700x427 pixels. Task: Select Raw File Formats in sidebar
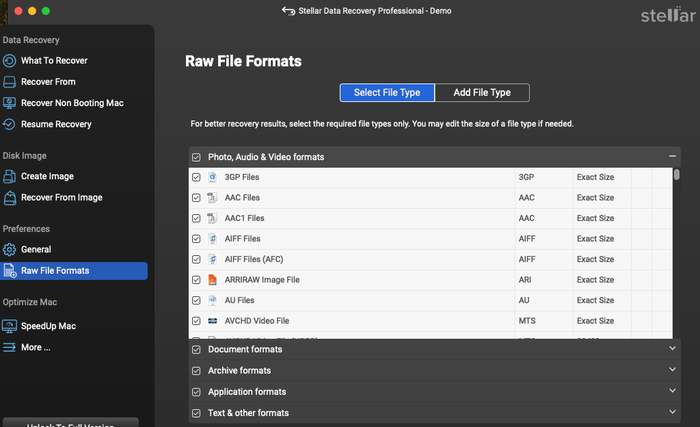[x=74, y=271]
